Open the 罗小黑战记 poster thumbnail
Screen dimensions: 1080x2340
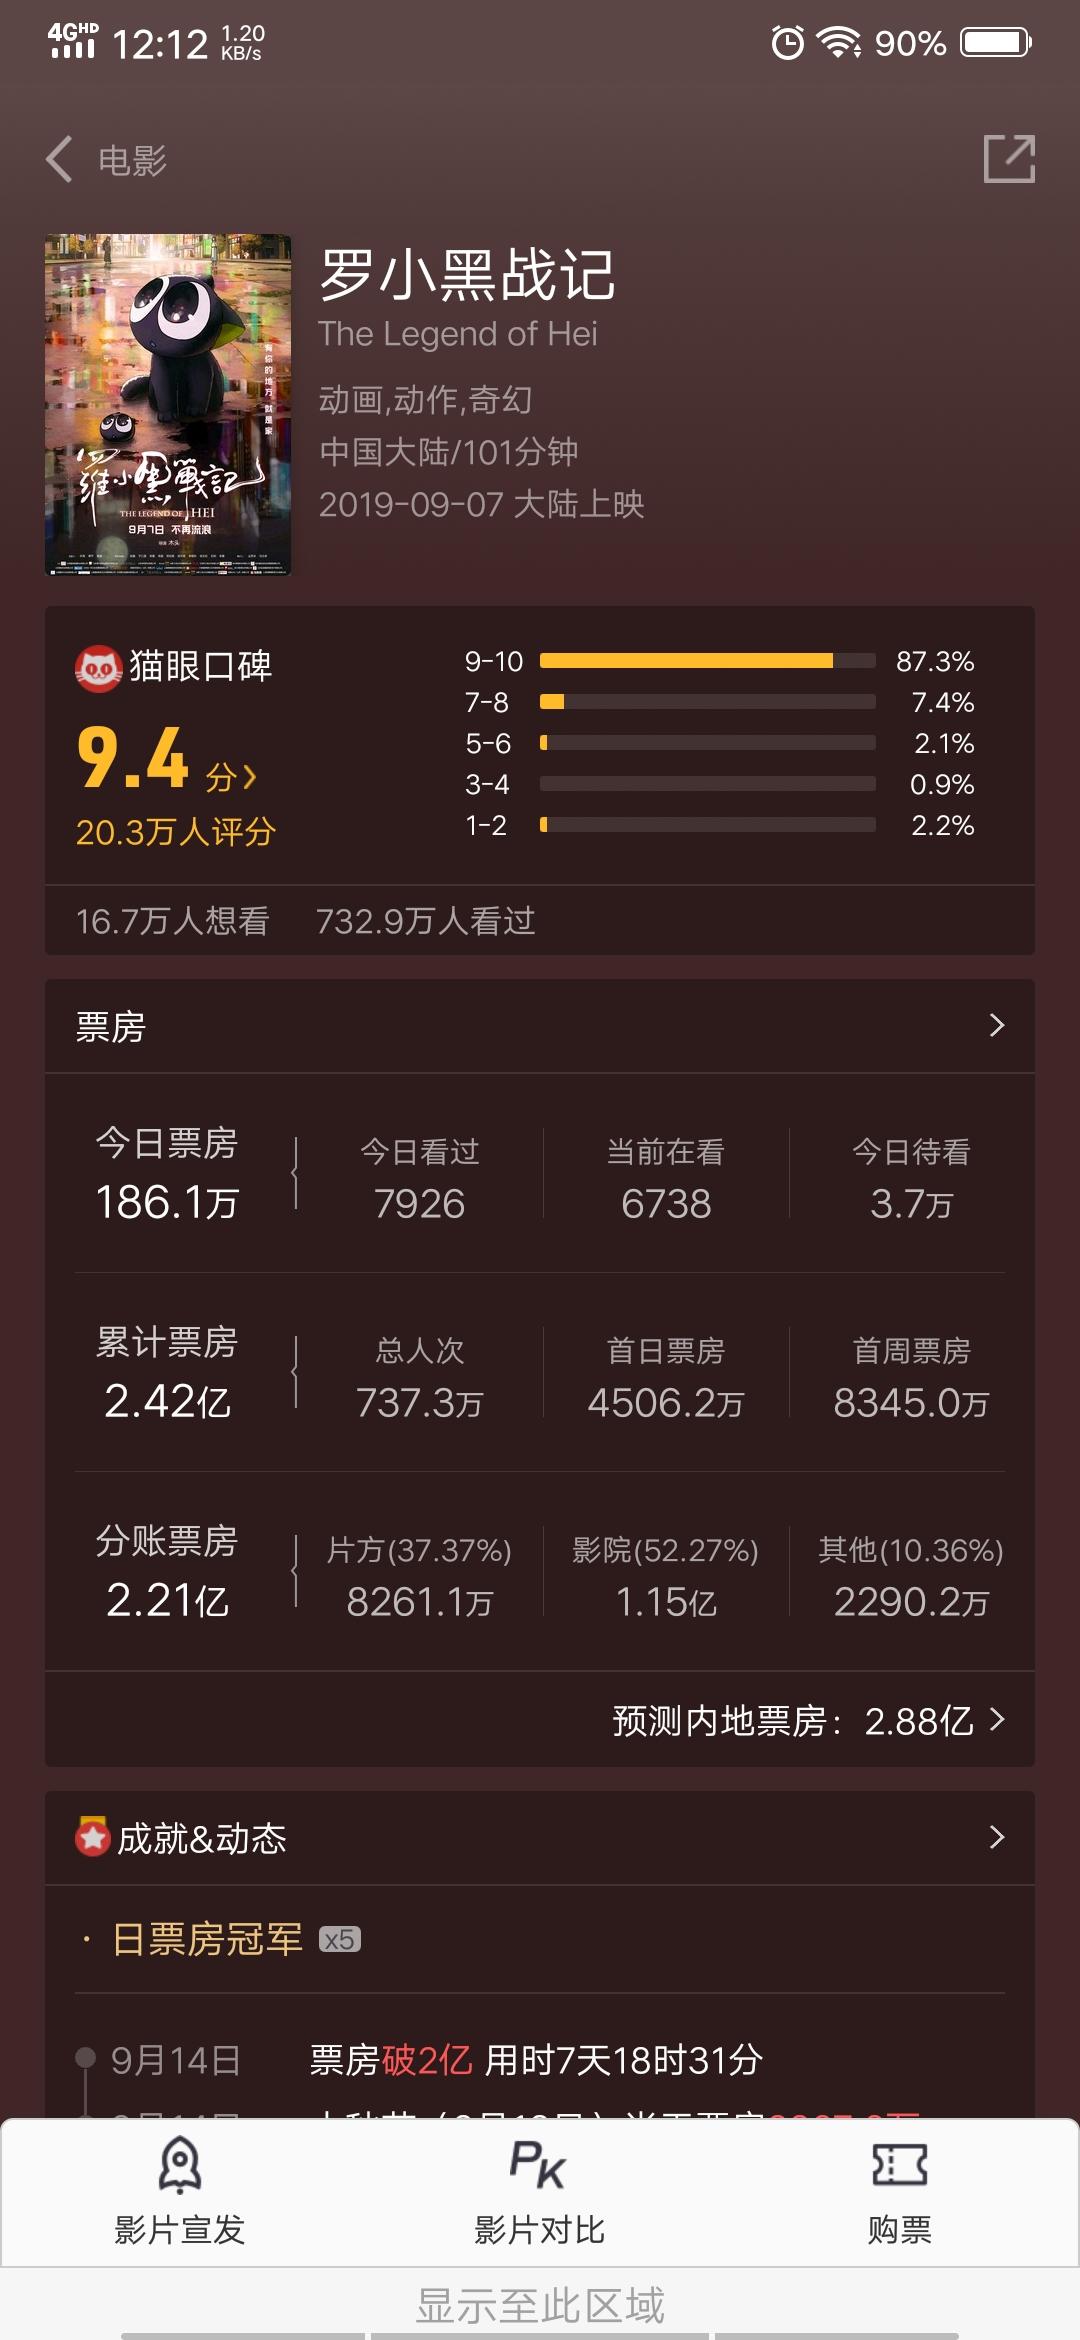[x=168, y=405]
